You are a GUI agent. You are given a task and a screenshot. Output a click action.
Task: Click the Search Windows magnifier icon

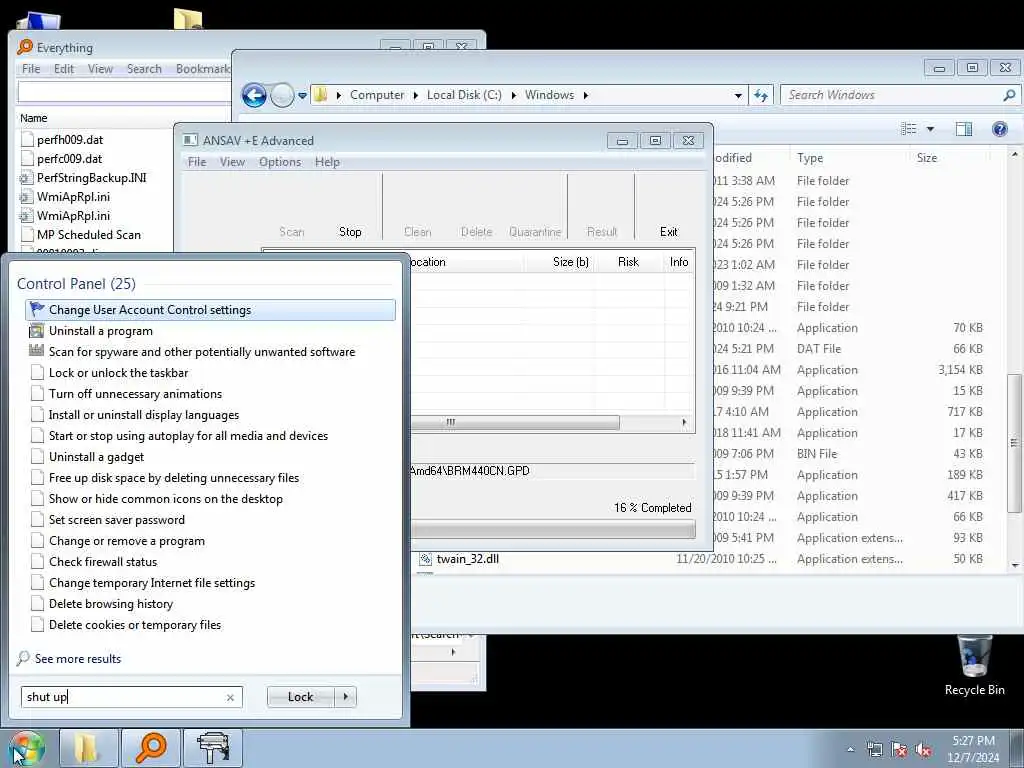click(1009, 95)
